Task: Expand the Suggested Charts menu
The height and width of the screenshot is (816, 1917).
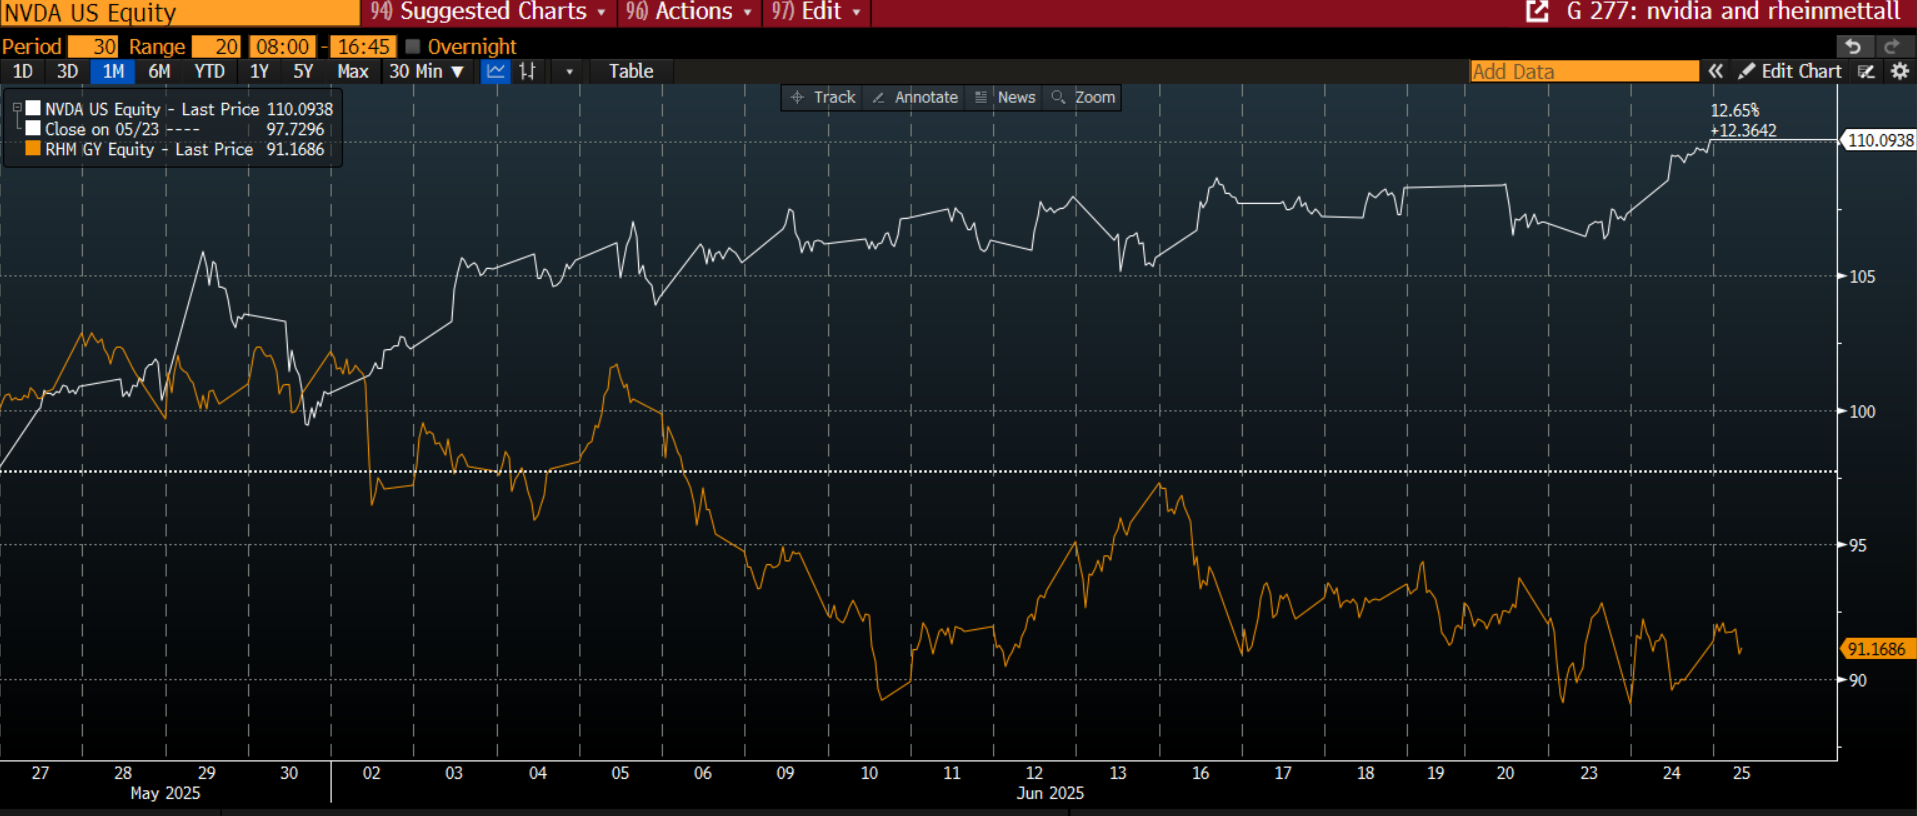Action: (x=489, y=12)
